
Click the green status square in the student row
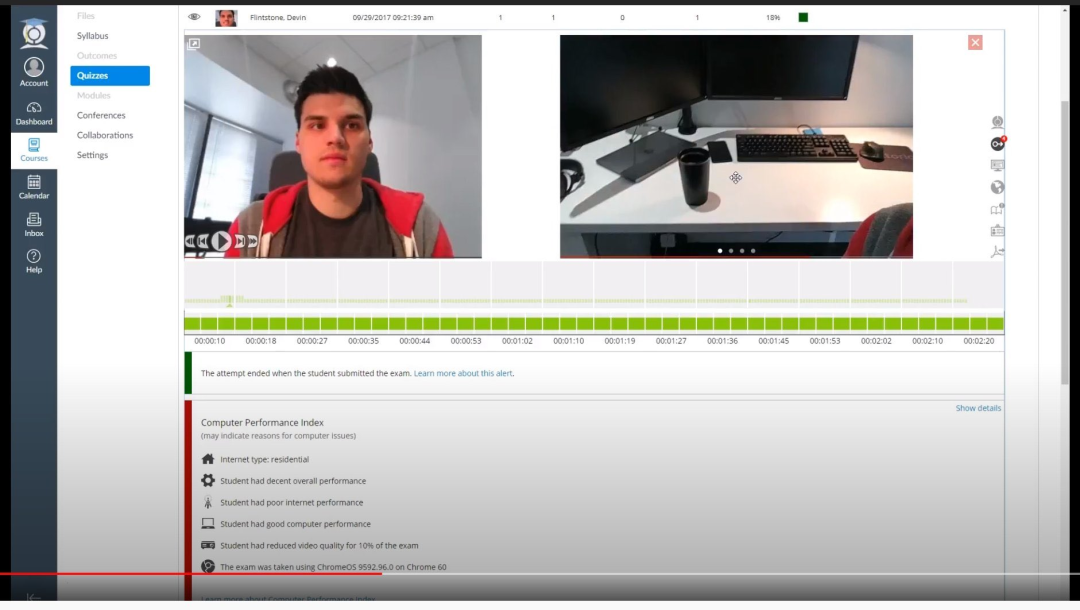803,17
